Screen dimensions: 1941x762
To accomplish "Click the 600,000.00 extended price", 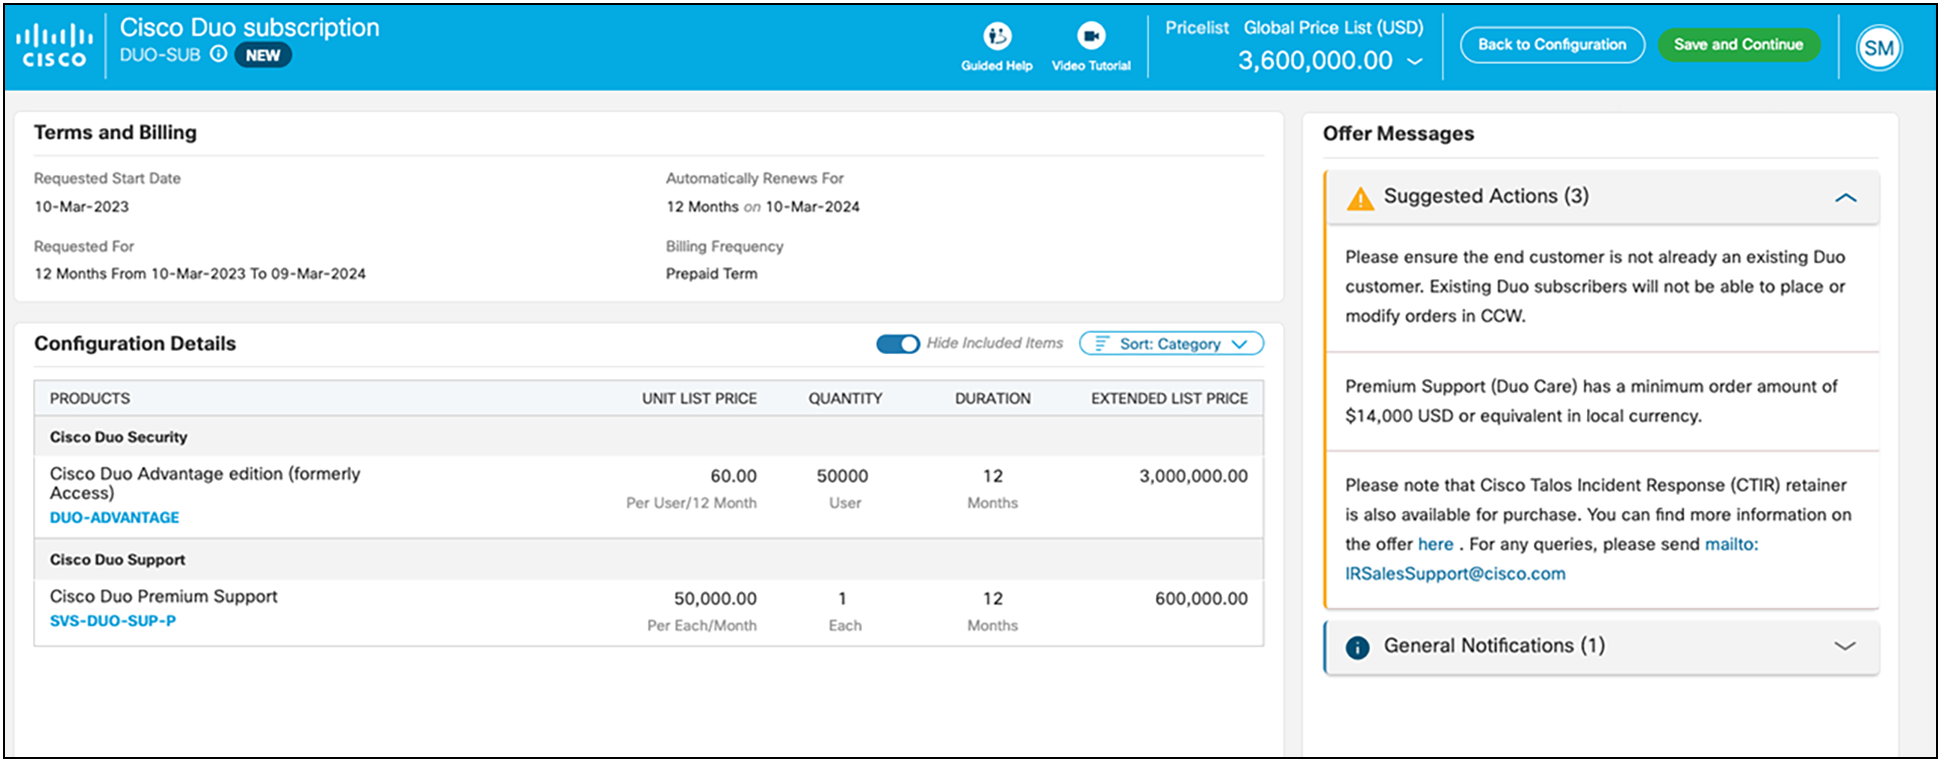I will click(1201, 599).
